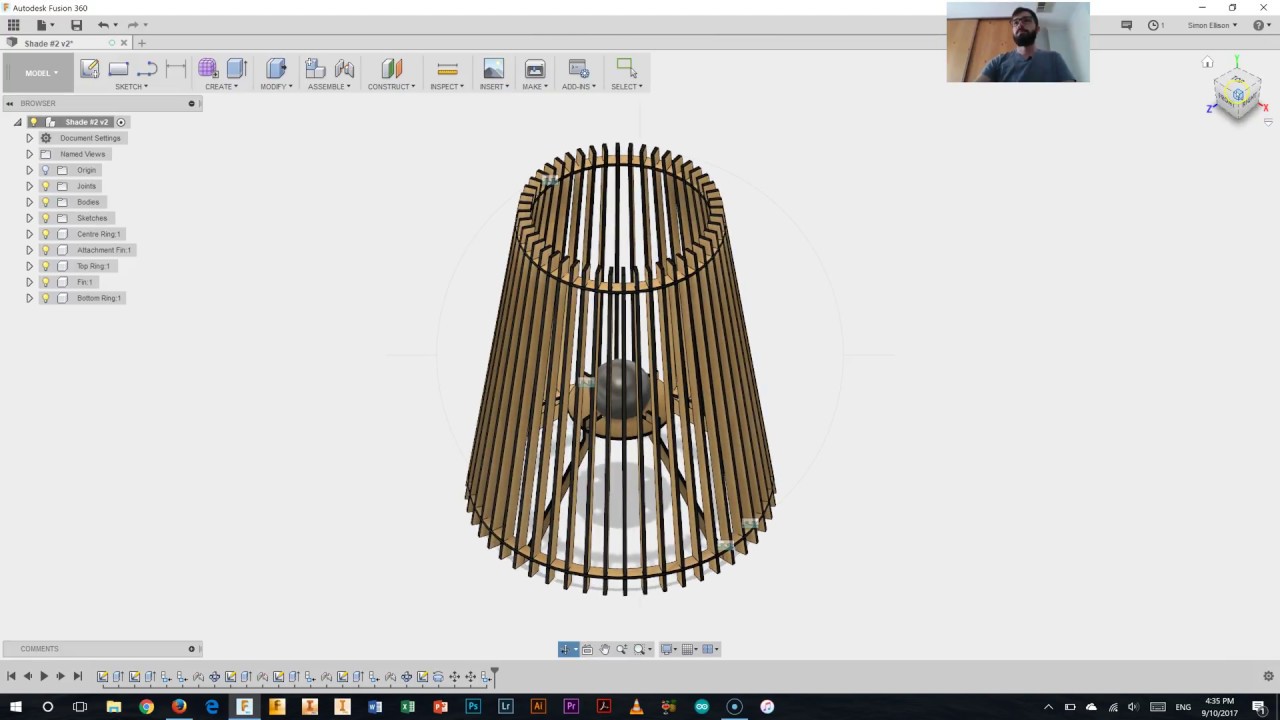Click the Job Status clock icon

(x=1153, y=25)
